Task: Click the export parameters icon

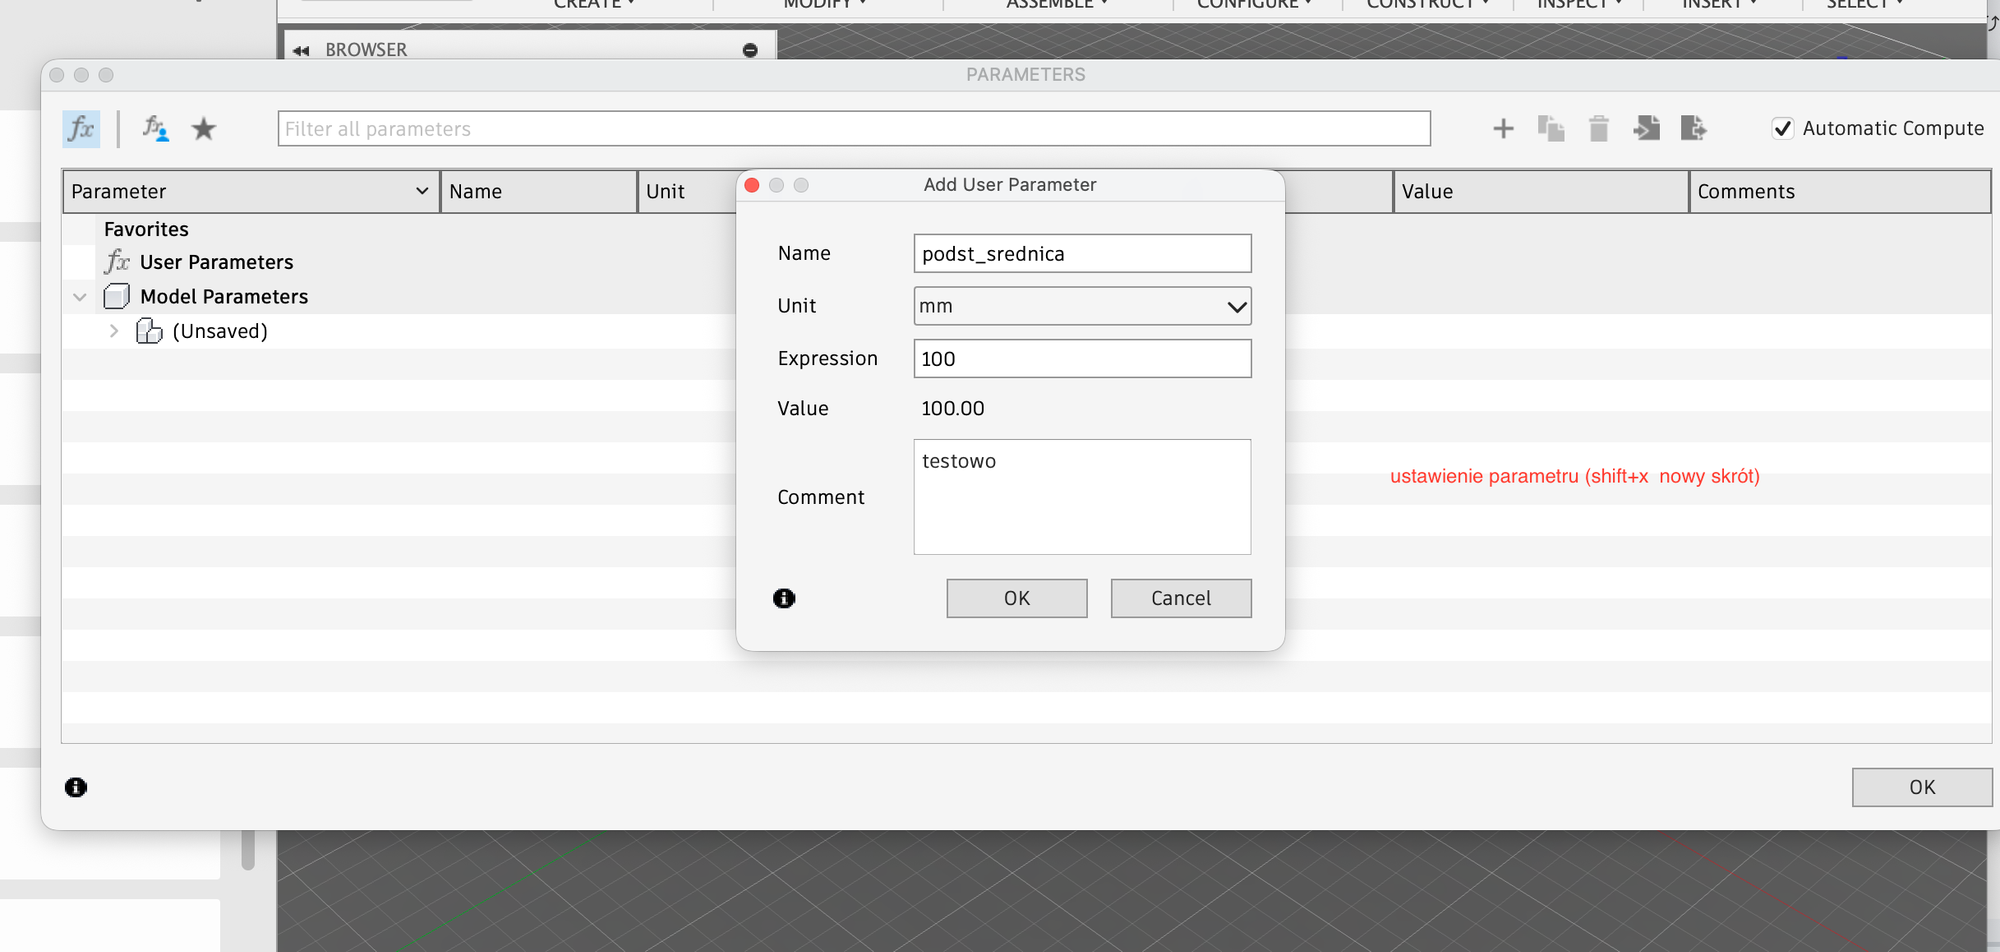Action: tap(1693, 129)
